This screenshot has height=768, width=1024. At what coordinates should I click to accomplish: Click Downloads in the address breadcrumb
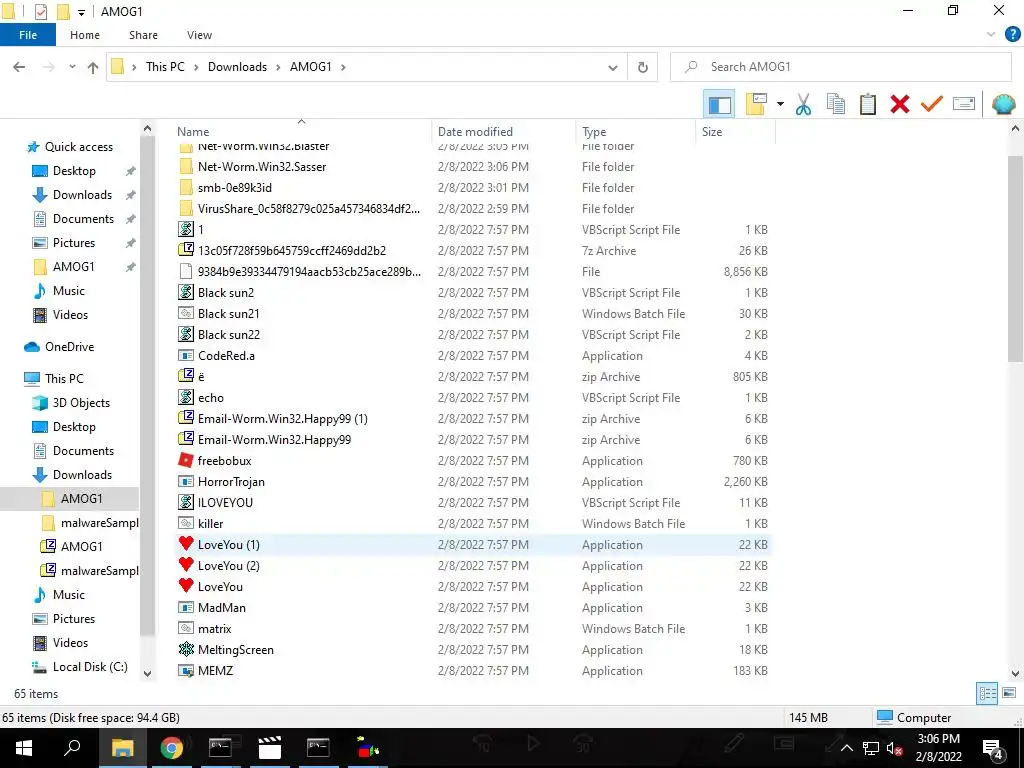pyautogui.click(x=237, y=67)
